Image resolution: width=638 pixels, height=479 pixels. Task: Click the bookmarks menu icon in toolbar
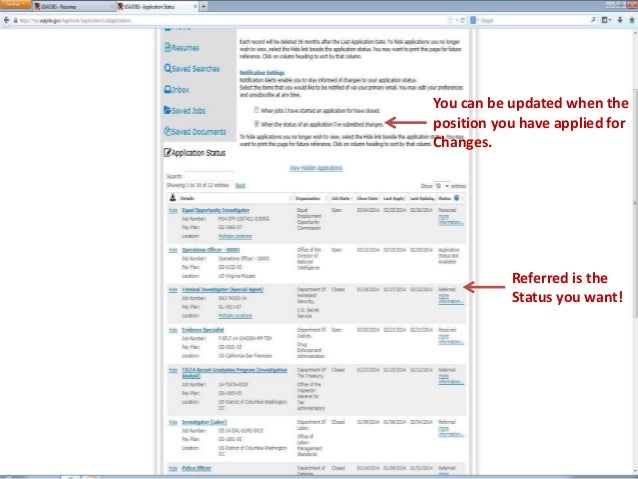point(606,20)
